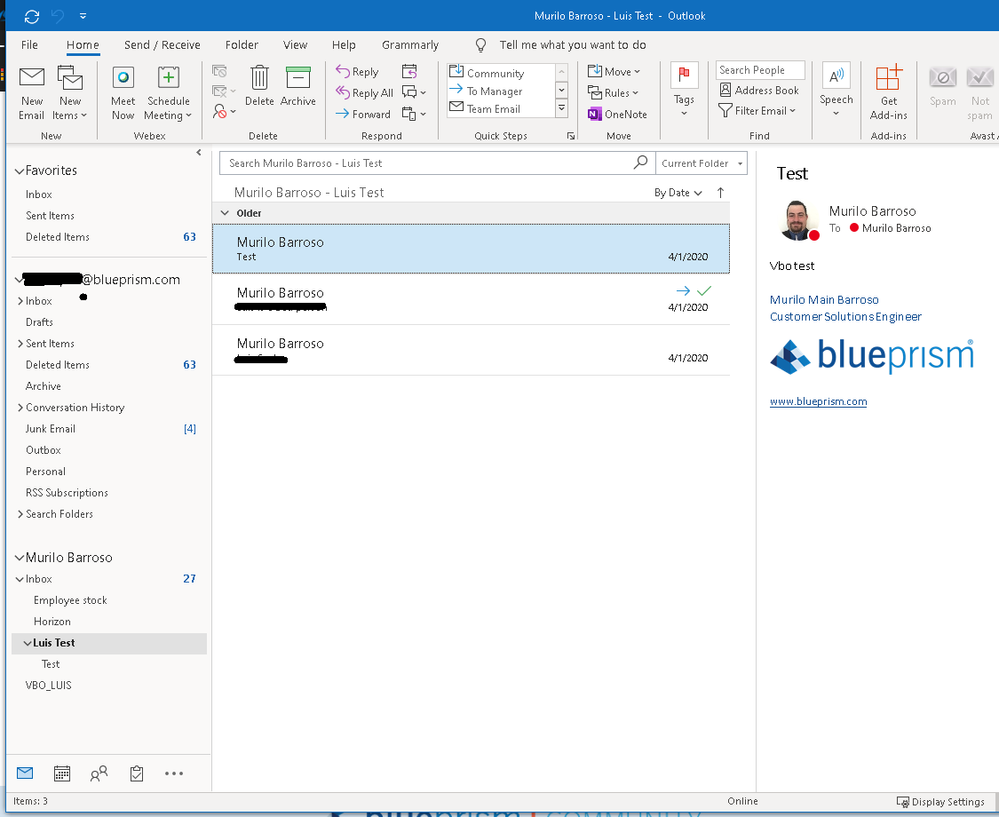The image size is (999, 817).
Task: Click the Search People field
Action: [x=760, y=70]
